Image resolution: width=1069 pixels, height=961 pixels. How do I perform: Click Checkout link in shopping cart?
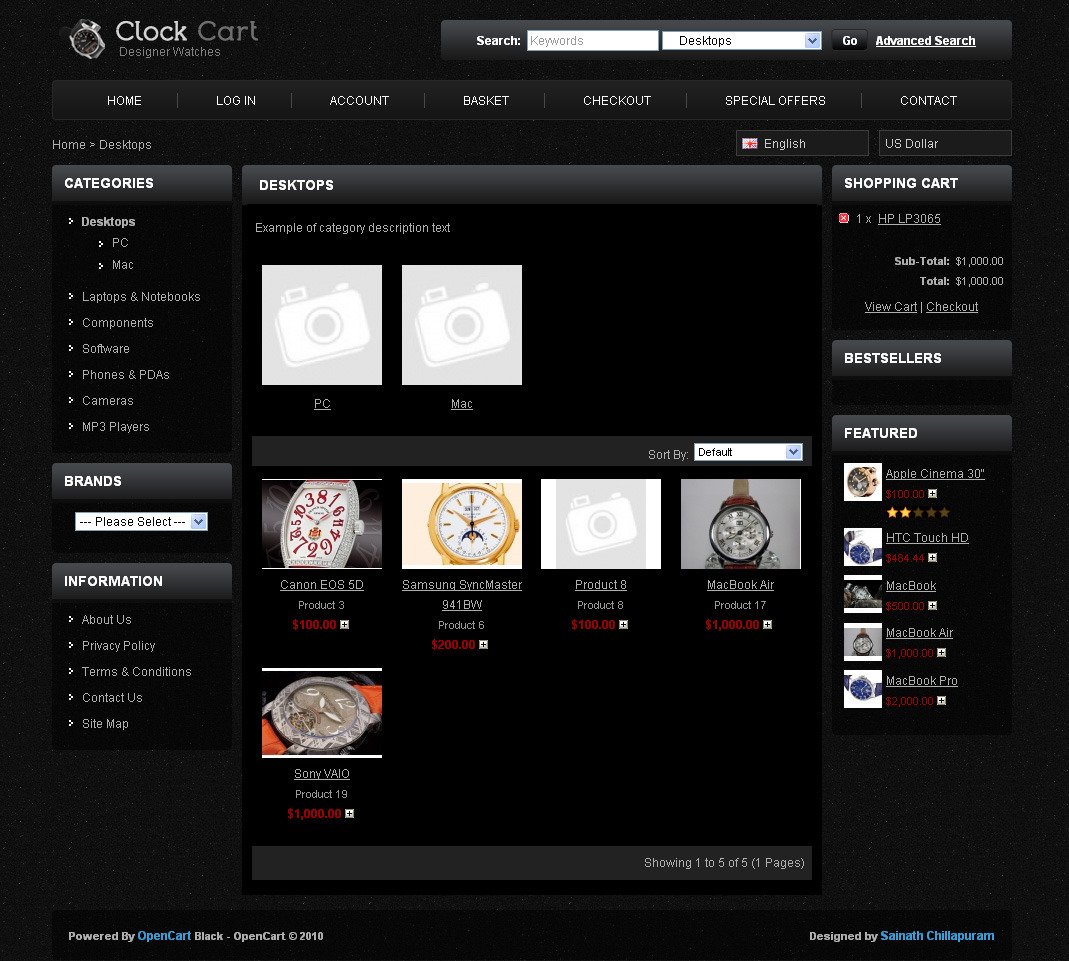[952, 307]
